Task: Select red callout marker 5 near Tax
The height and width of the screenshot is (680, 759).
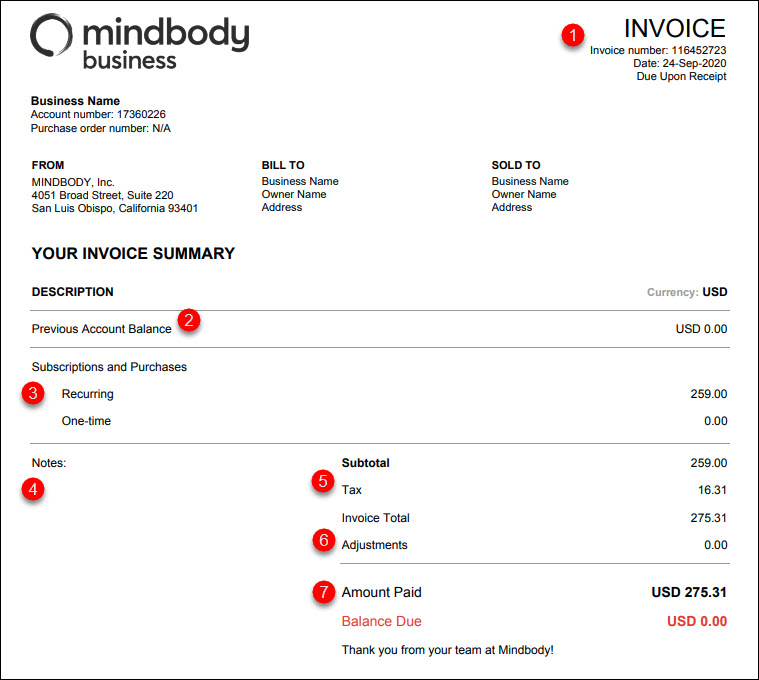Action: click(x=322, y=481)
